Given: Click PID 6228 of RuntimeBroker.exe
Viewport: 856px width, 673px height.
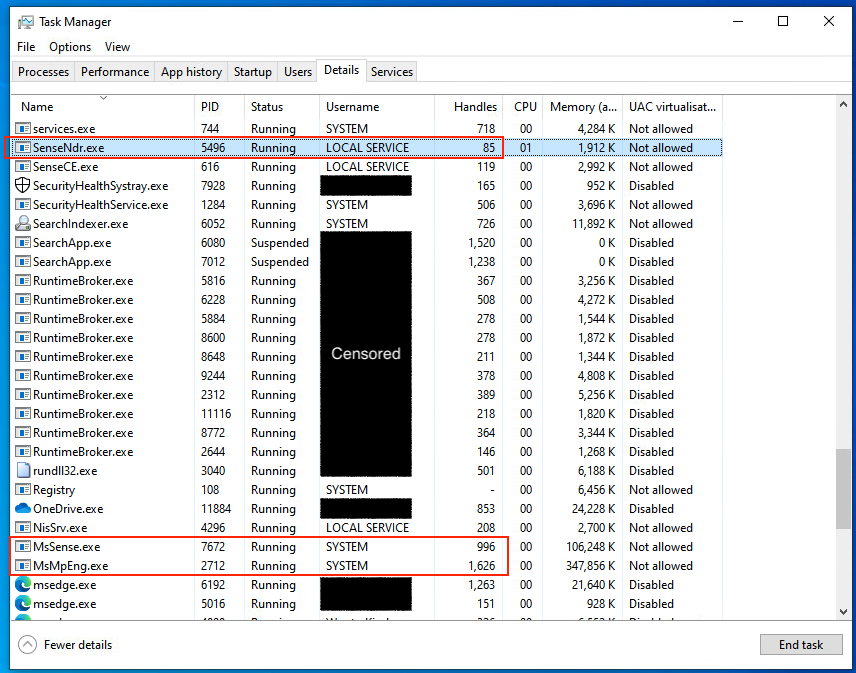Looking at the screenshot, I should [213, 300].
